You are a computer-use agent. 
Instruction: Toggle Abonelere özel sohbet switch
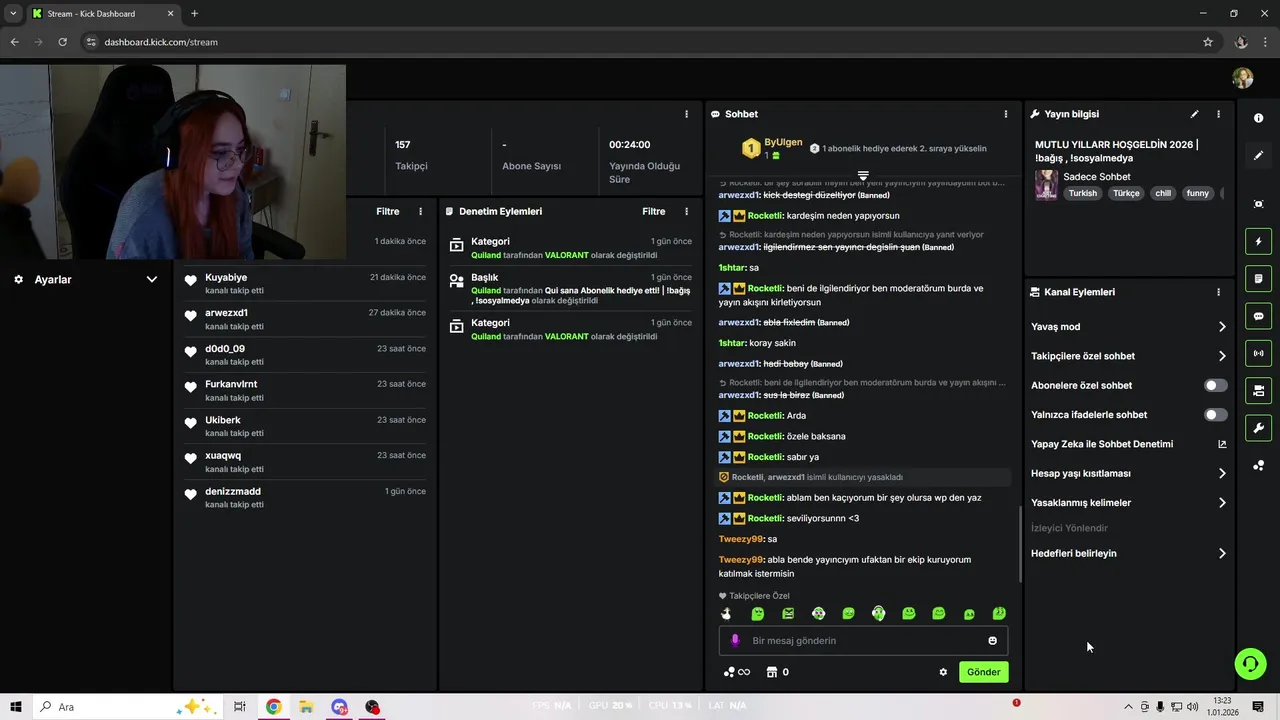click(1215, 385)
